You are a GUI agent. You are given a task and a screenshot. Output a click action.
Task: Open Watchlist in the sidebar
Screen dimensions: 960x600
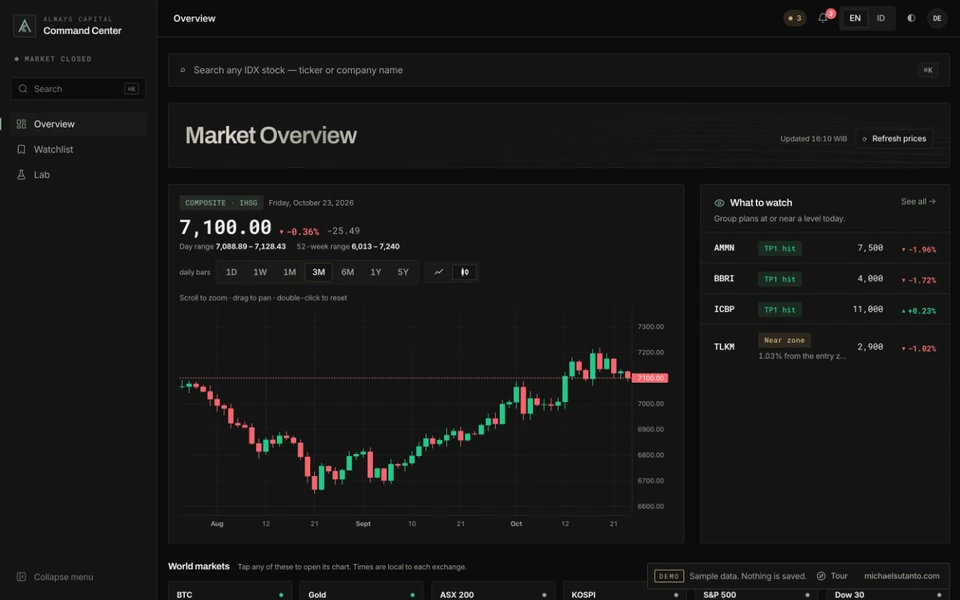tap(78, 149)
